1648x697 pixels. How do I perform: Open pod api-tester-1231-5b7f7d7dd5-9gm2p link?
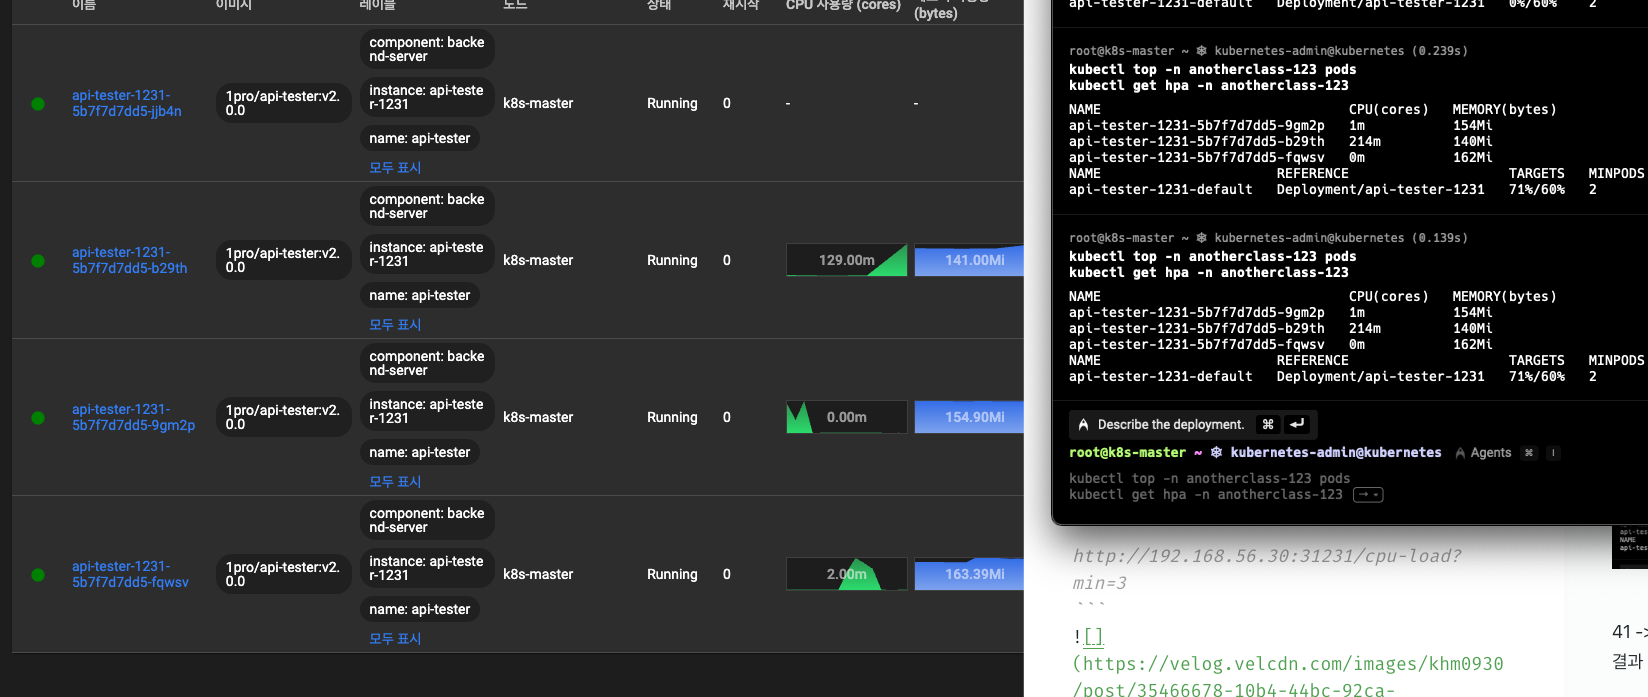[134, 417]
